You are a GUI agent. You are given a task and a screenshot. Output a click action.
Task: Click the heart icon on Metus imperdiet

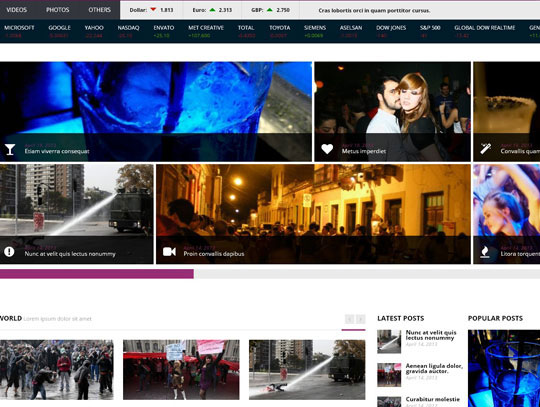(x=327, y=149)
